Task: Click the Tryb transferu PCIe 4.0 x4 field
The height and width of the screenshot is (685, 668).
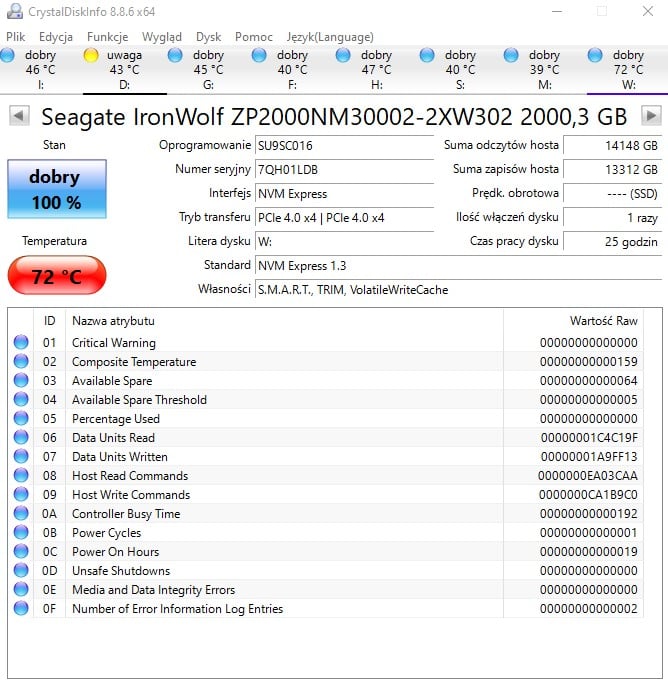Action: [x=344, y=218]
